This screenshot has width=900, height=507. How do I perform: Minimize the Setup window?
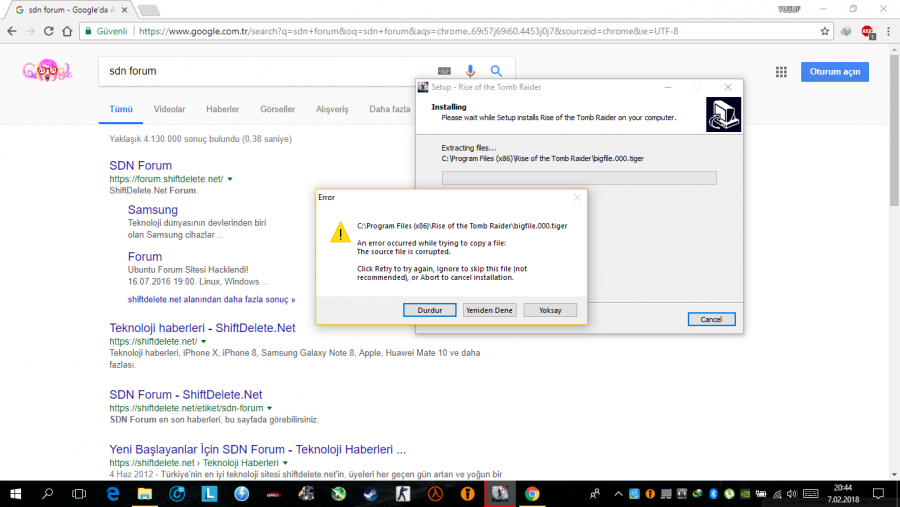click(668, 87)
